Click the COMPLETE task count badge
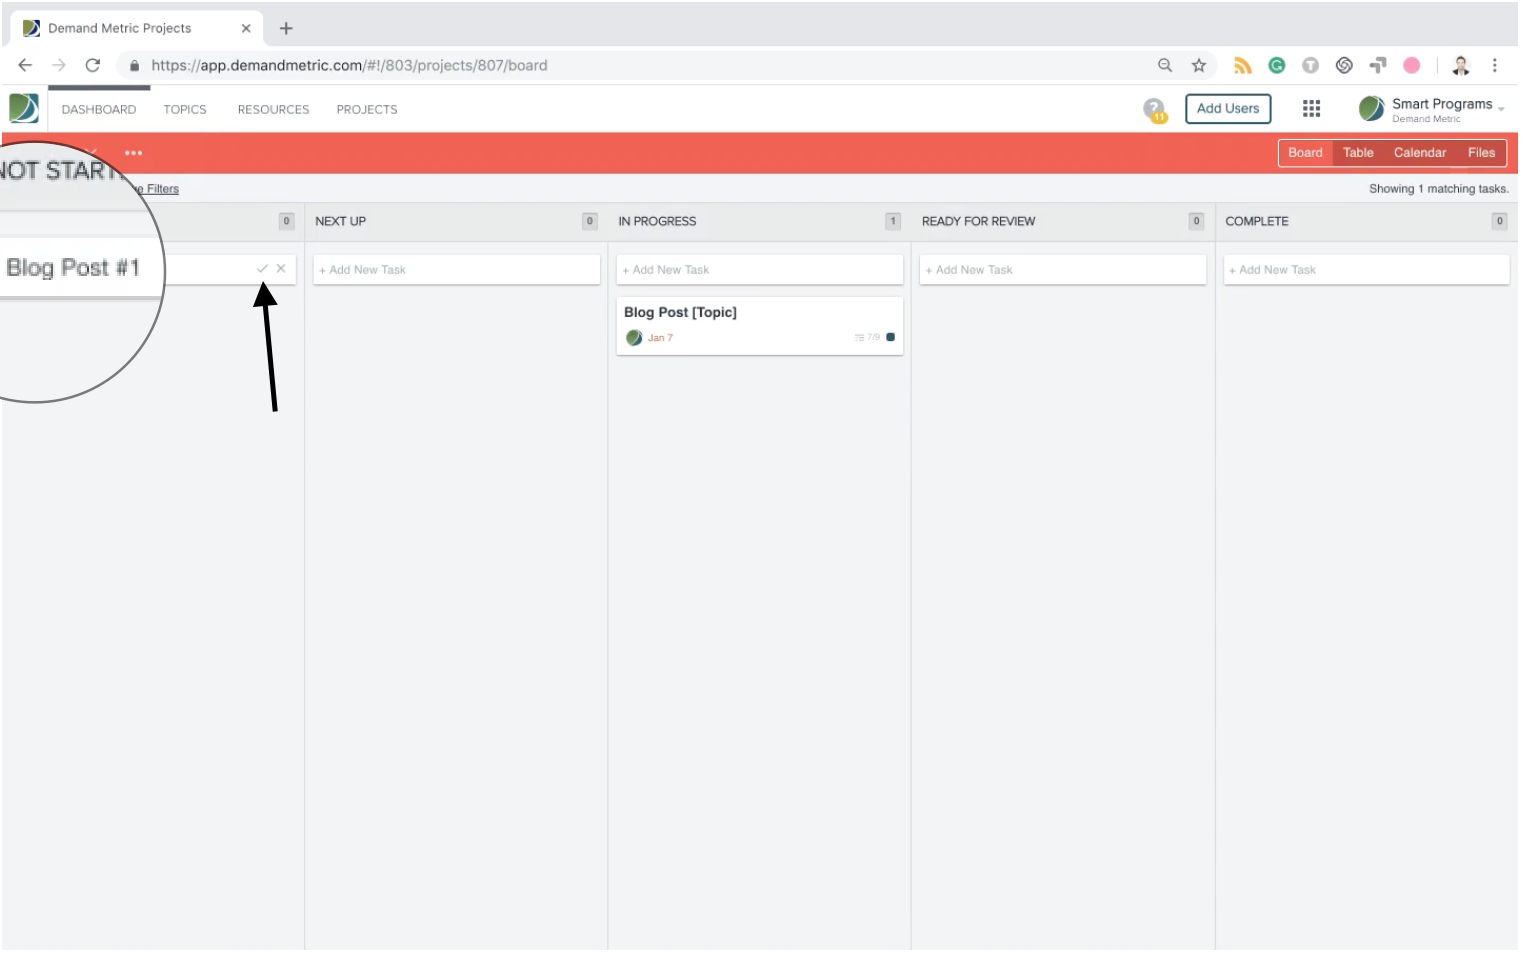This screenshot has width=1522, height=954. click(x=1499, y=221)
